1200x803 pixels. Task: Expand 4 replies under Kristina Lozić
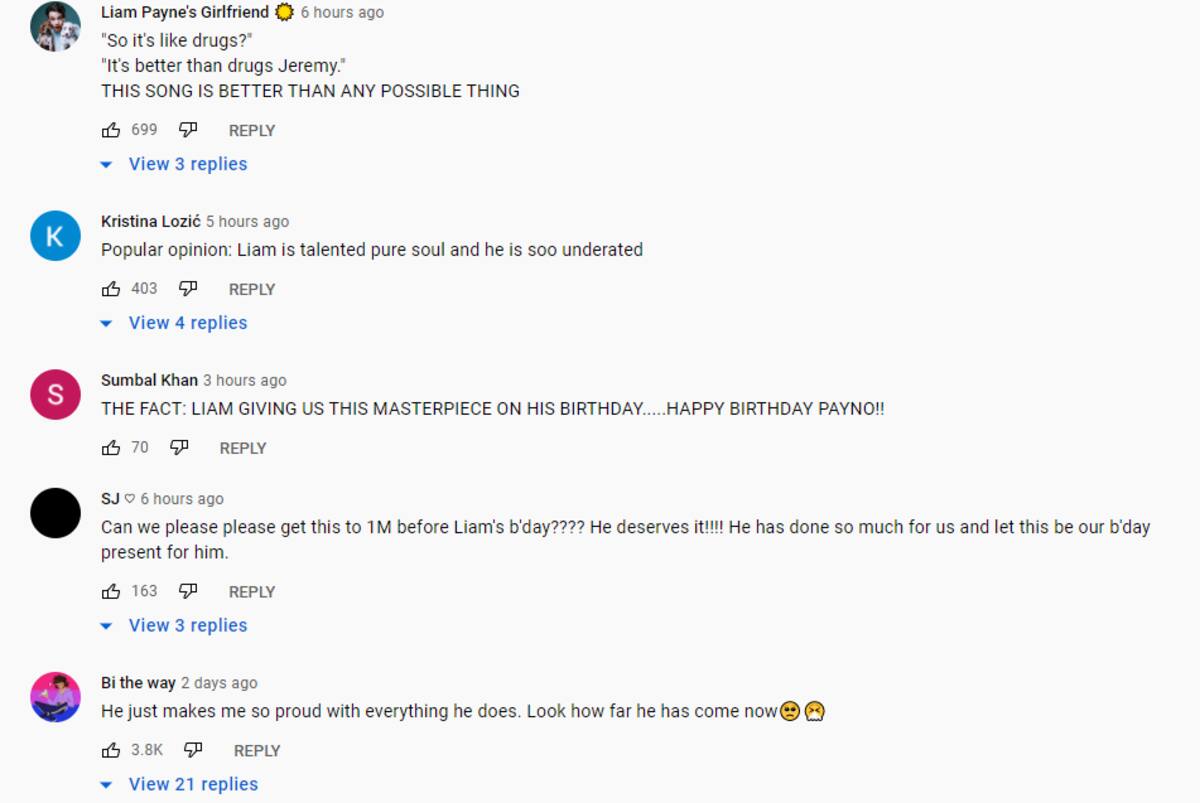(187, 323)
